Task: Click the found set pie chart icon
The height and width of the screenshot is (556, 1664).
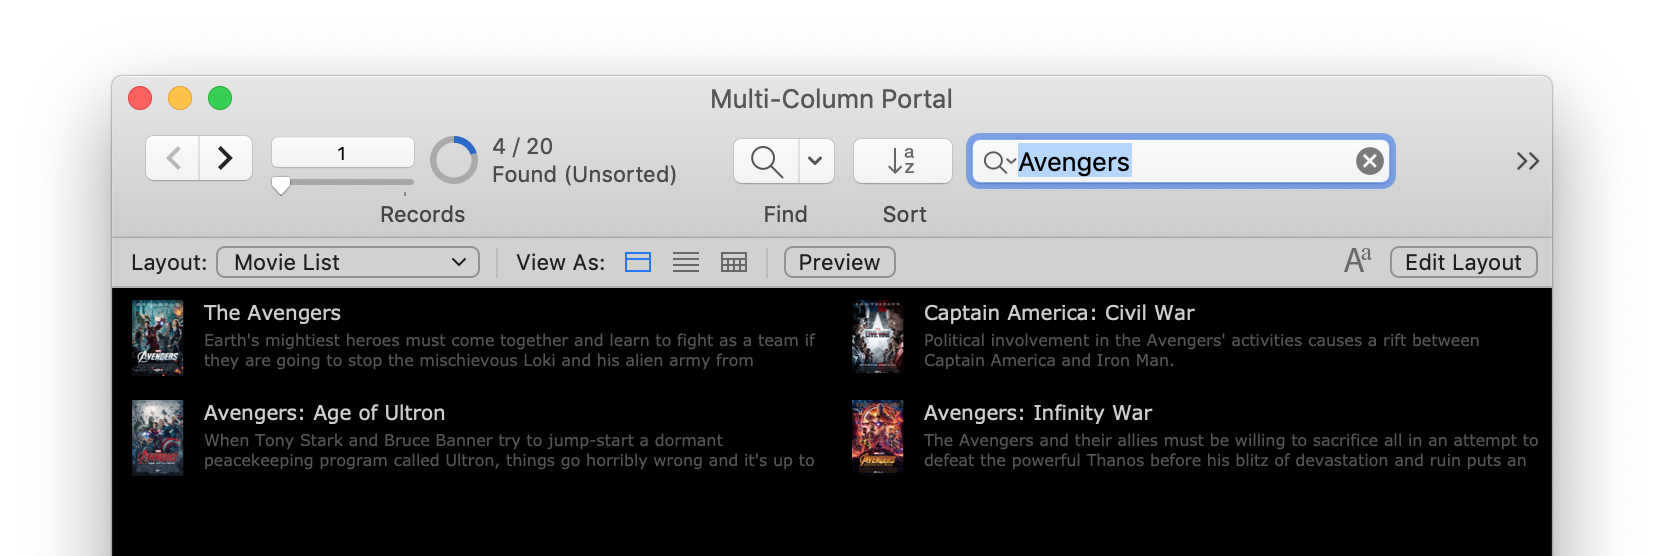Action: click(x=454, y=160)
